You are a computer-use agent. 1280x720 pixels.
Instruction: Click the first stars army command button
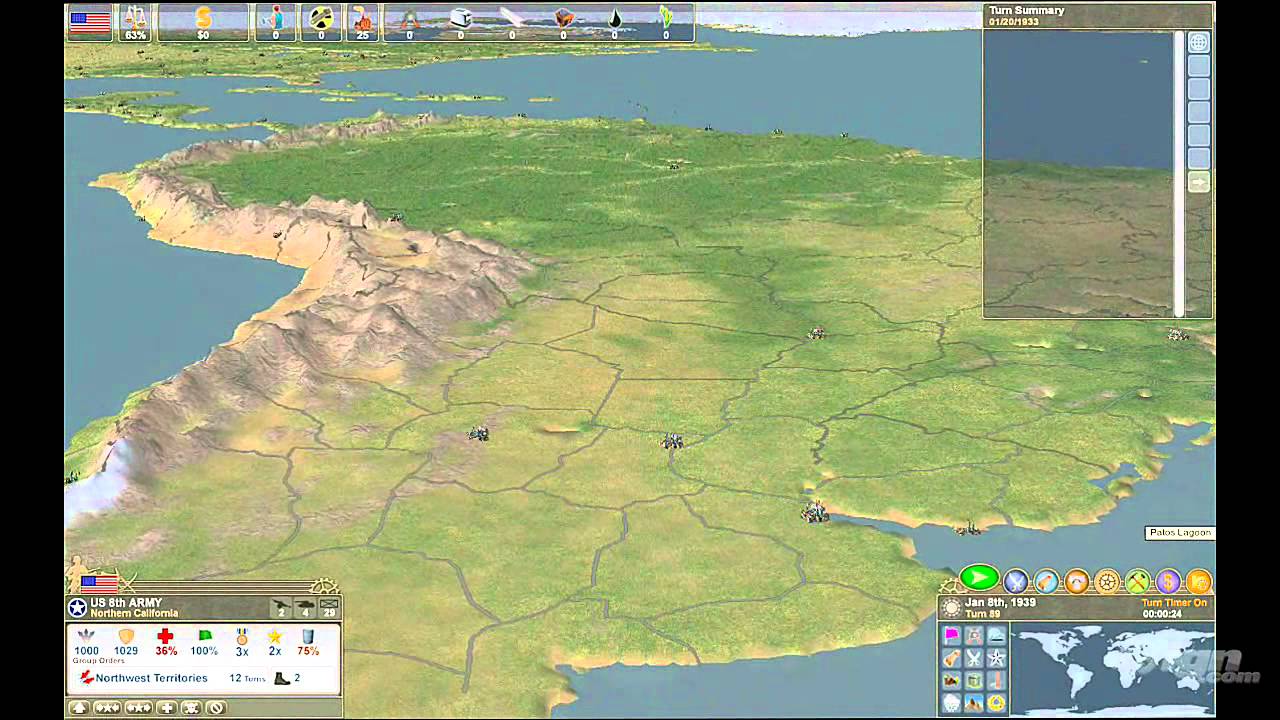(108, 708)
